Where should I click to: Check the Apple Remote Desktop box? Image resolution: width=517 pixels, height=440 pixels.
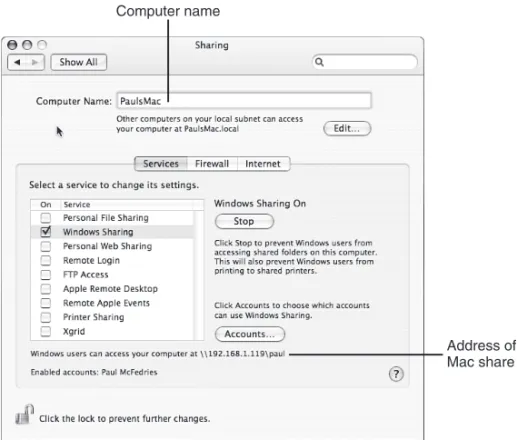(x=46, y=289)
